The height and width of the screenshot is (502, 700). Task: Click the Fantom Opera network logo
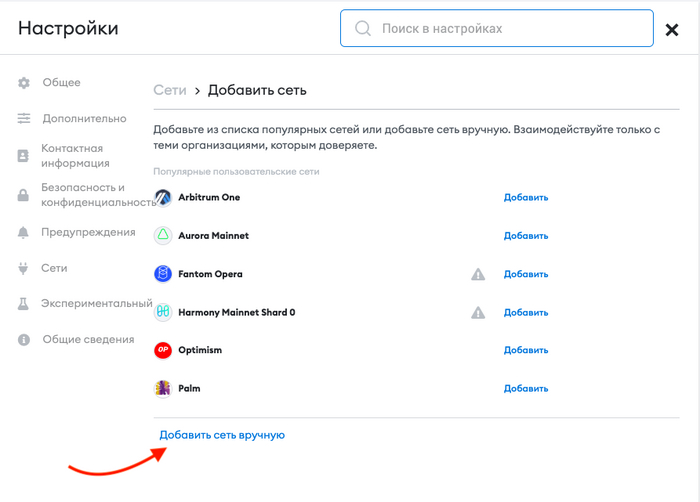pos(163,274)
